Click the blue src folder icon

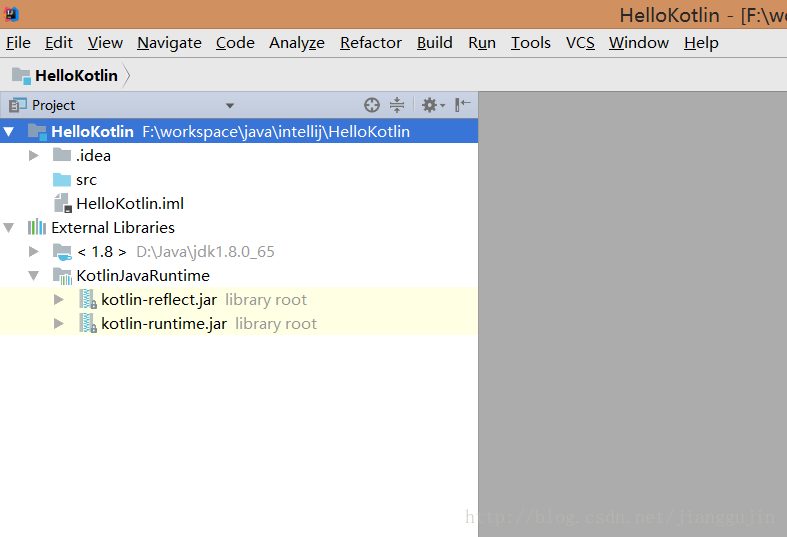(x=62, y=179)
